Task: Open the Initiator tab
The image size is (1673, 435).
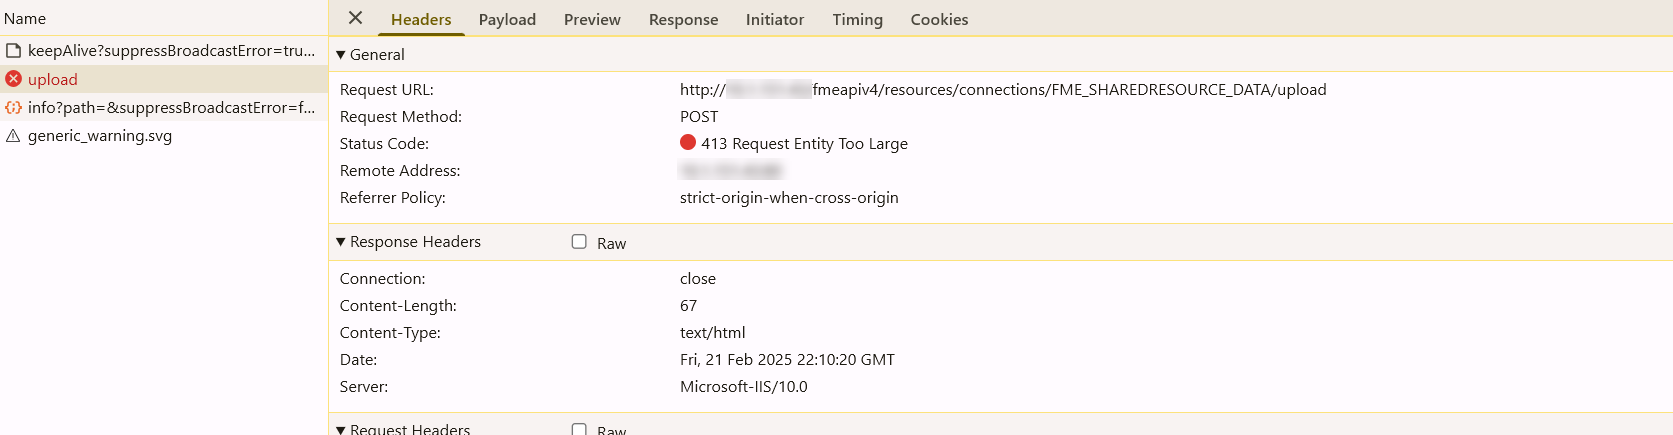Action: 775,19
